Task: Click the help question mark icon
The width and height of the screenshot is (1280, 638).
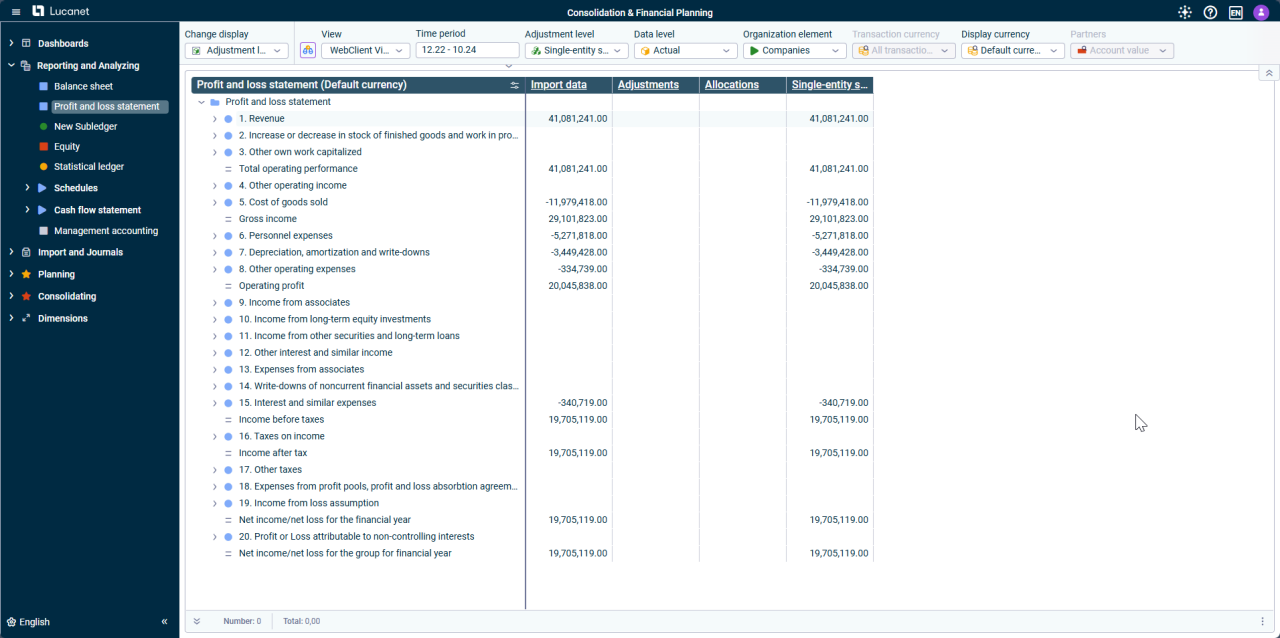Action: click(1210, 12)
